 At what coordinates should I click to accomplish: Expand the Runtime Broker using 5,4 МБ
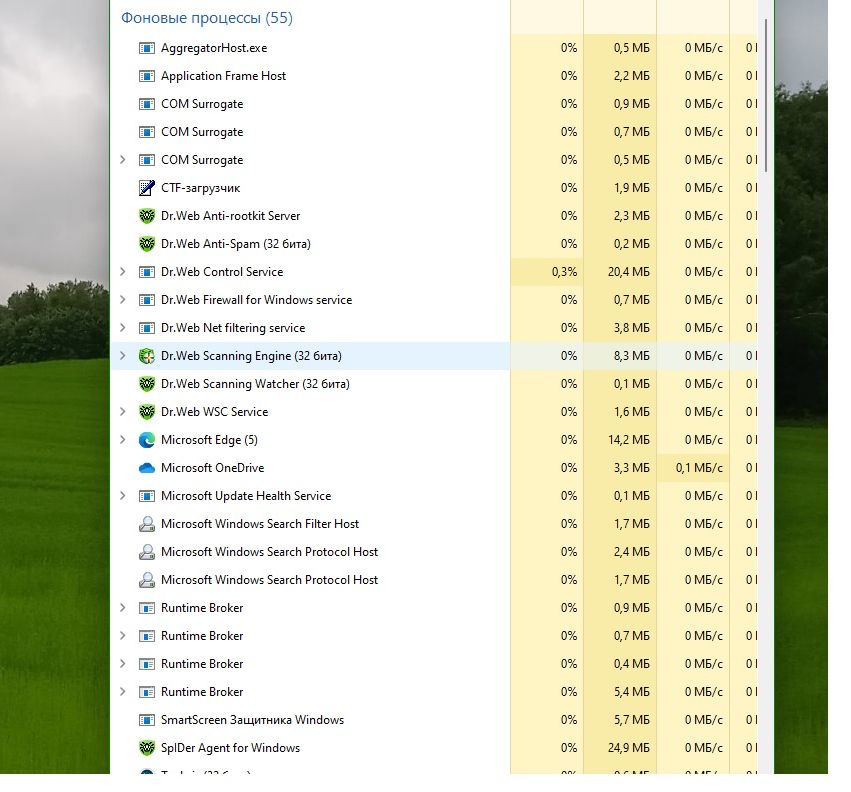(x=123, y=692)
